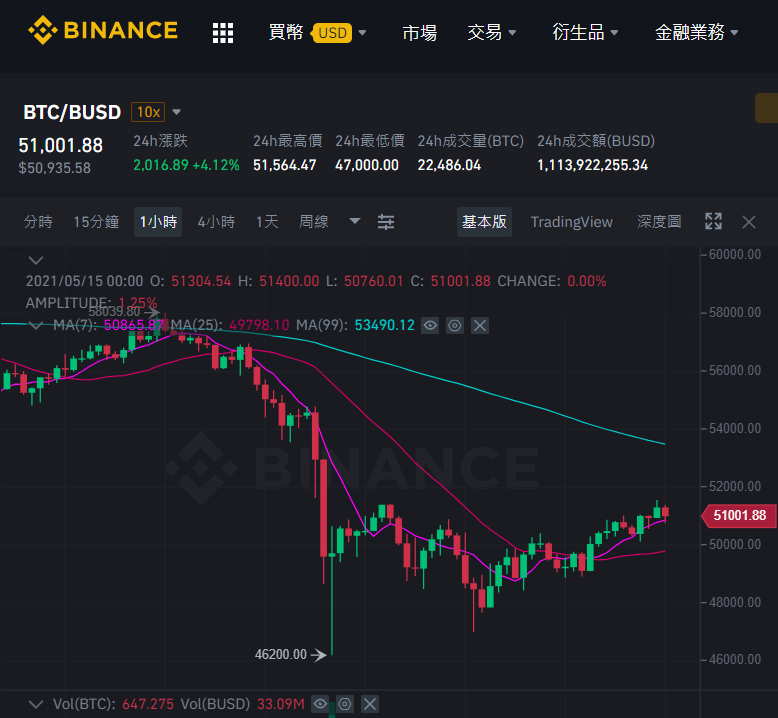Open the 市場 markets link
The height and width of the screenshot is (718, 778).
click(419, 33)
